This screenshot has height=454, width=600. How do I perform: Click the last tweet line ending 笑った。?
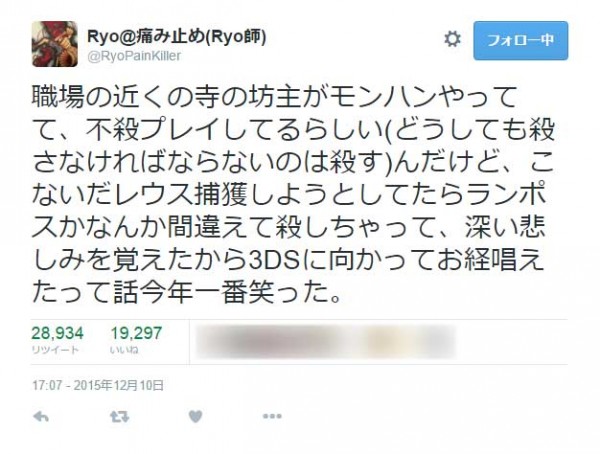click(x=187, y=292)
